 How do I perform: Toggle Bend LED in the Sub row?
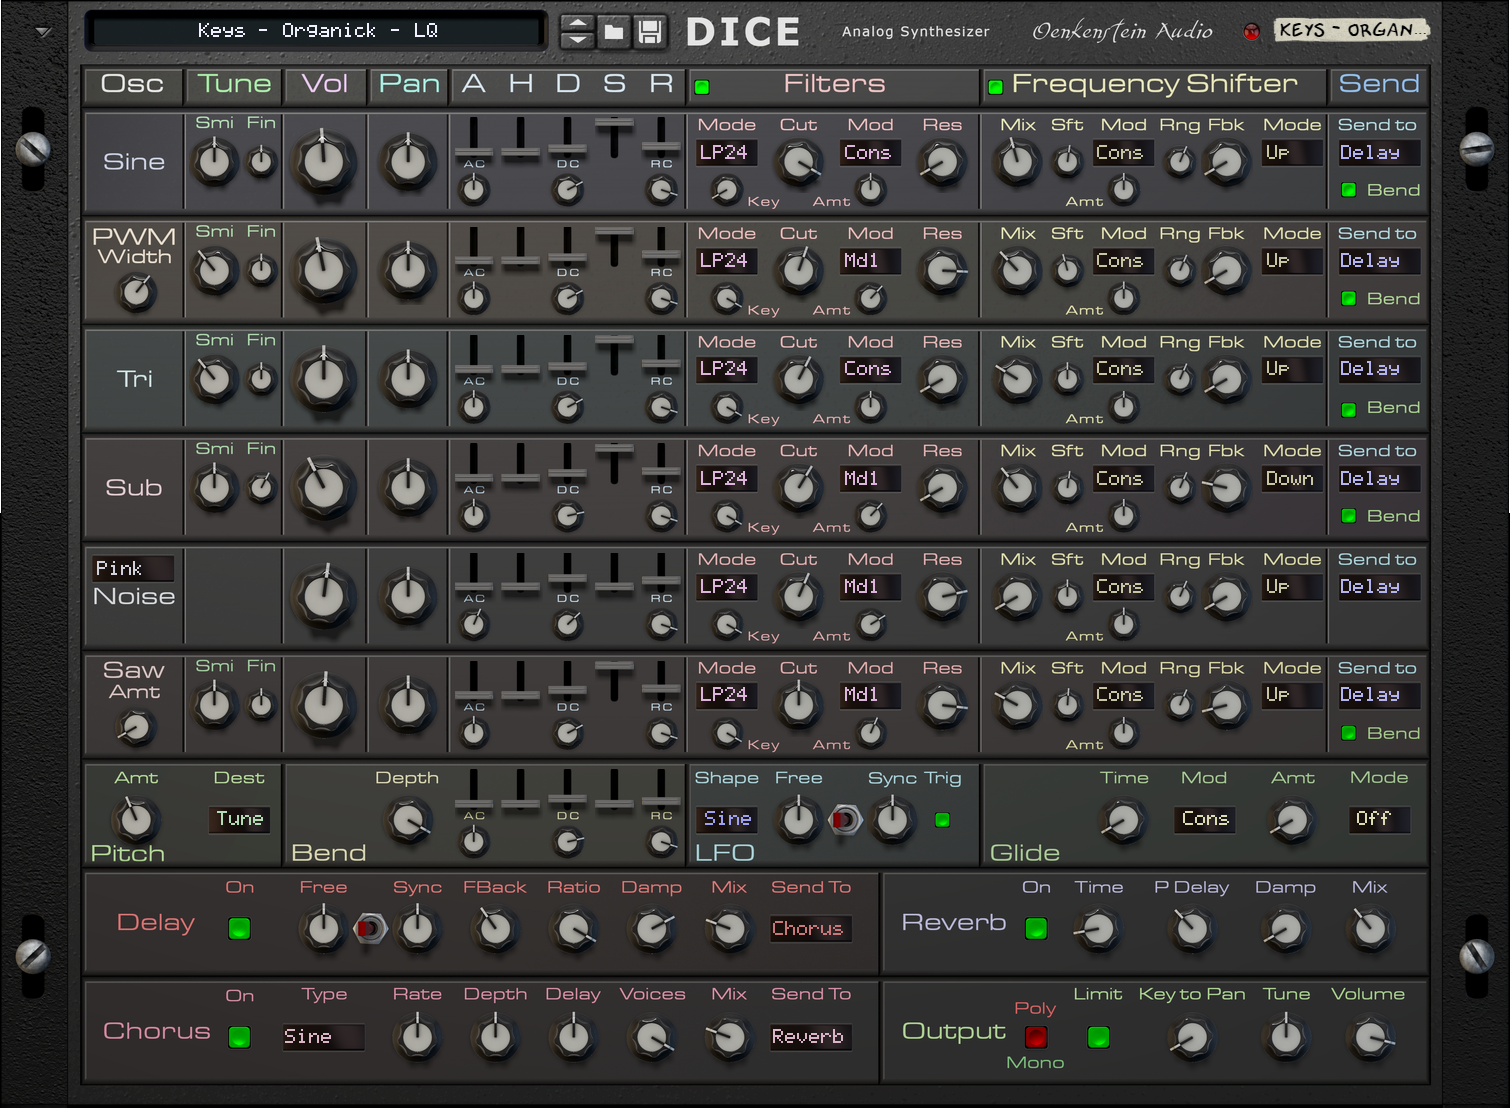(x=1348, y=516)
